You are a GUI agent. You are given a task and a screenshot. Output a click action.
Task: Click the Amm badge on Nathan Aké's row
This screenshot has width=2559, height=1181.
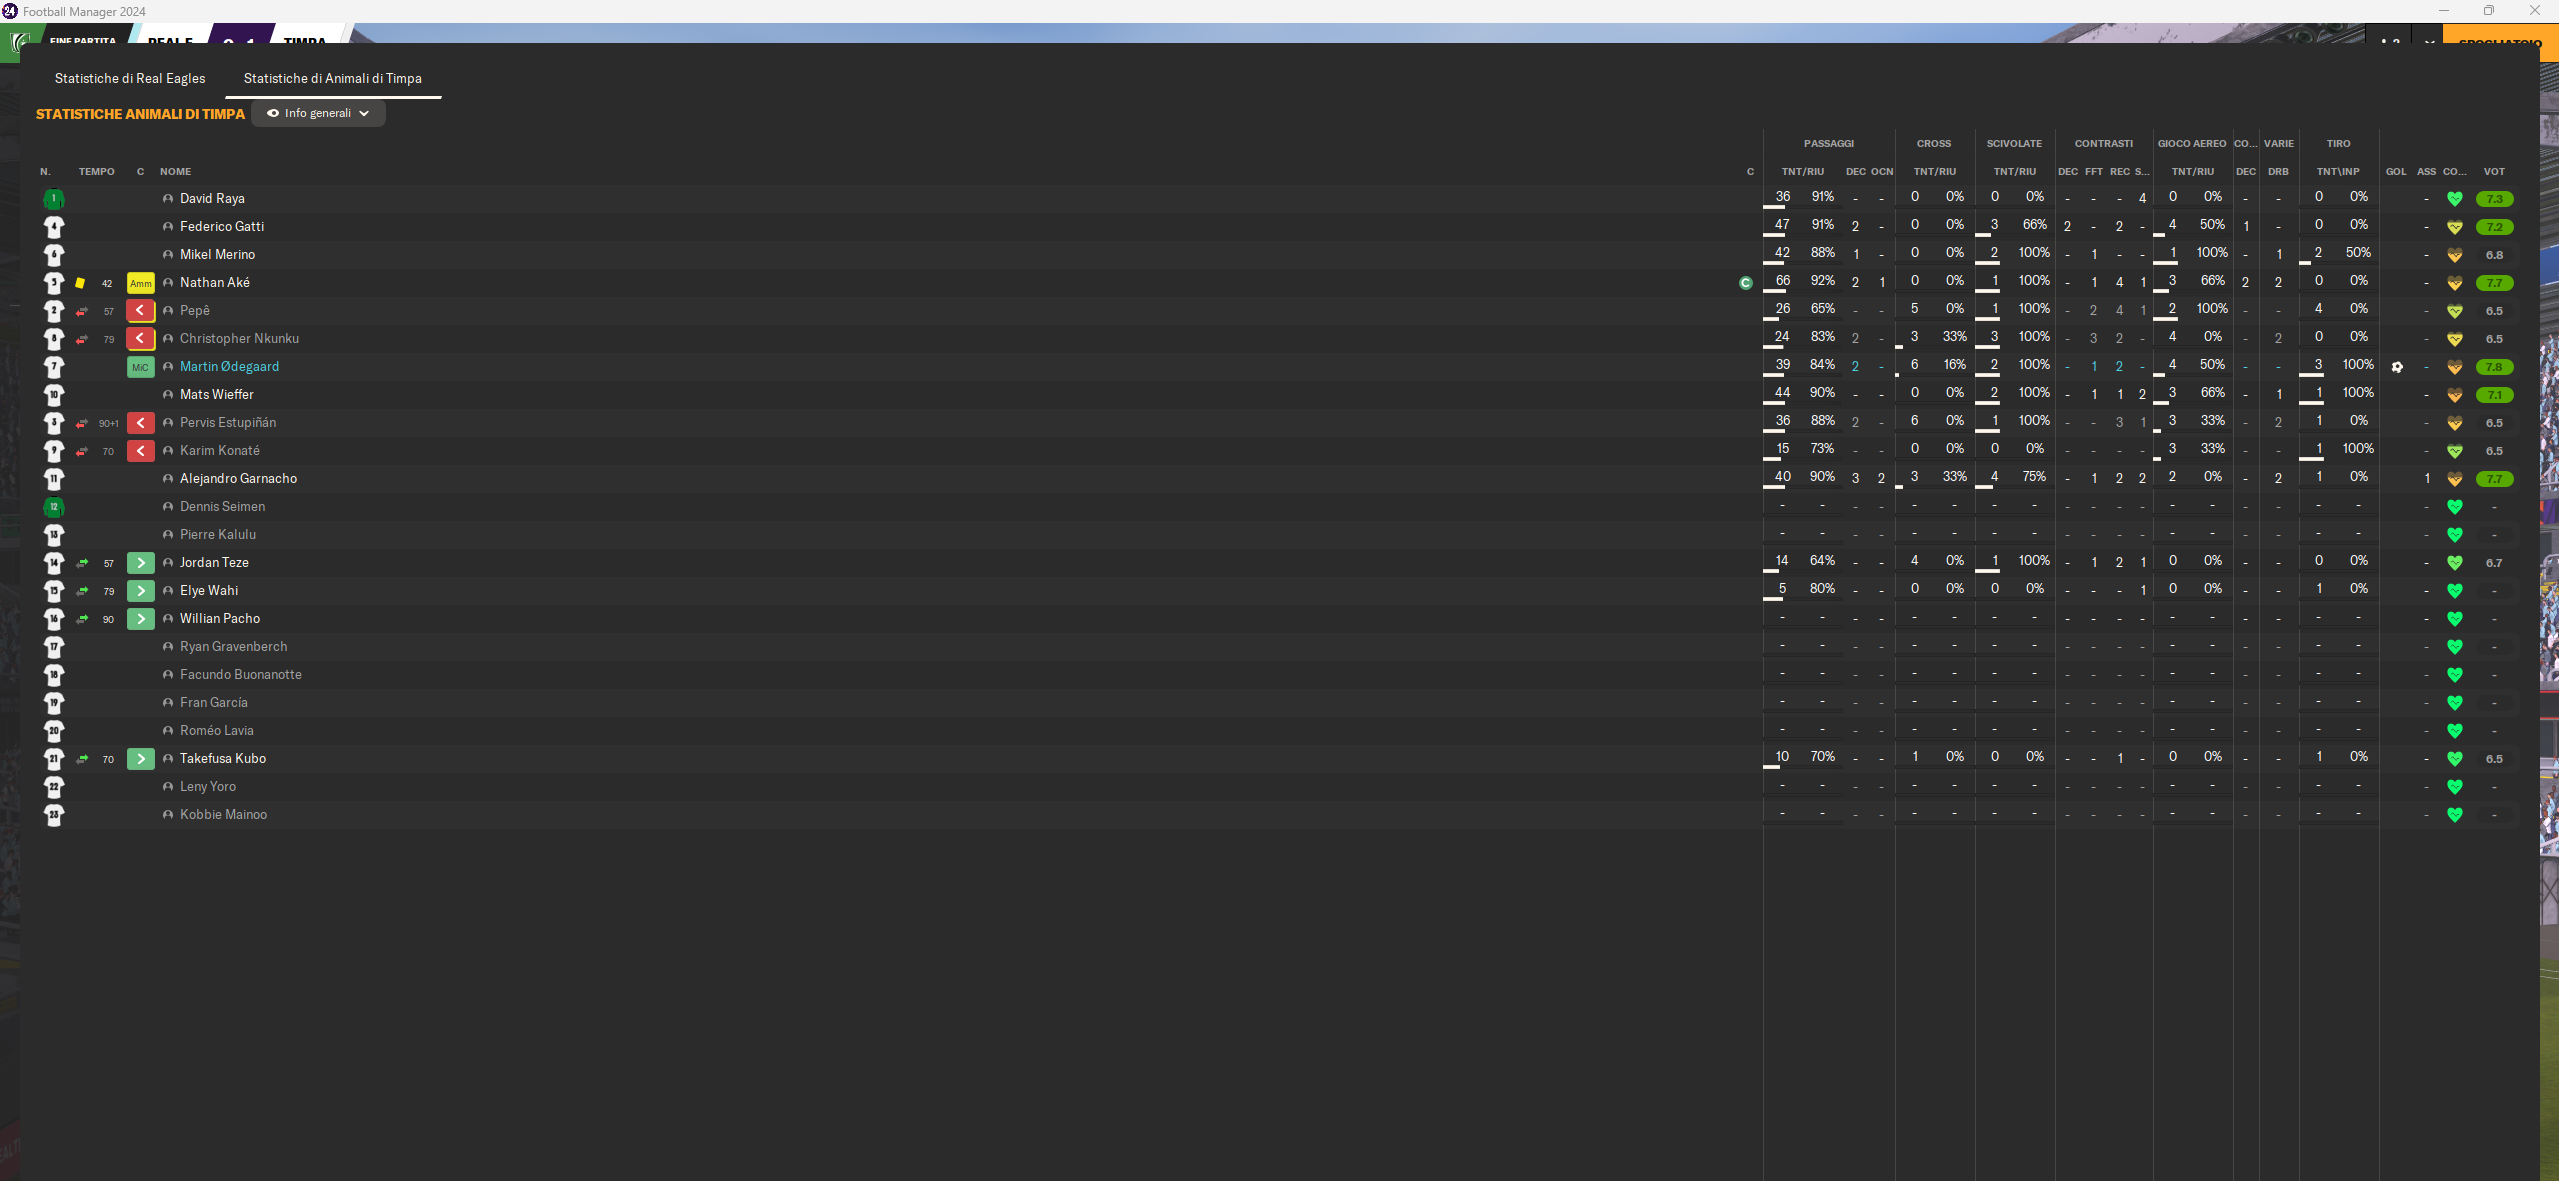point(141,283)
